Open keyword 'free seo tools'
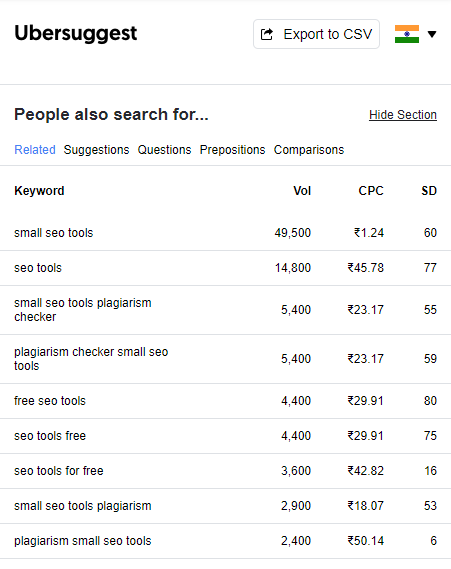Screen dimensions: 451x569 (x=50, y=401)
